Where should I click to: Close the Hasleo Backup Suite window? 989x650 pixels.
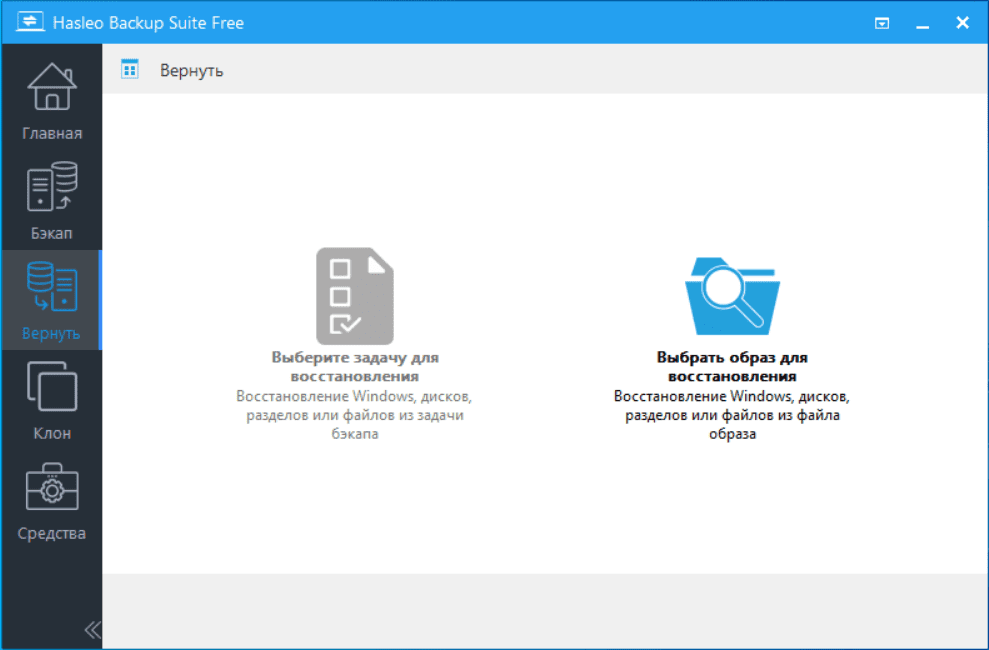[963, 23]
